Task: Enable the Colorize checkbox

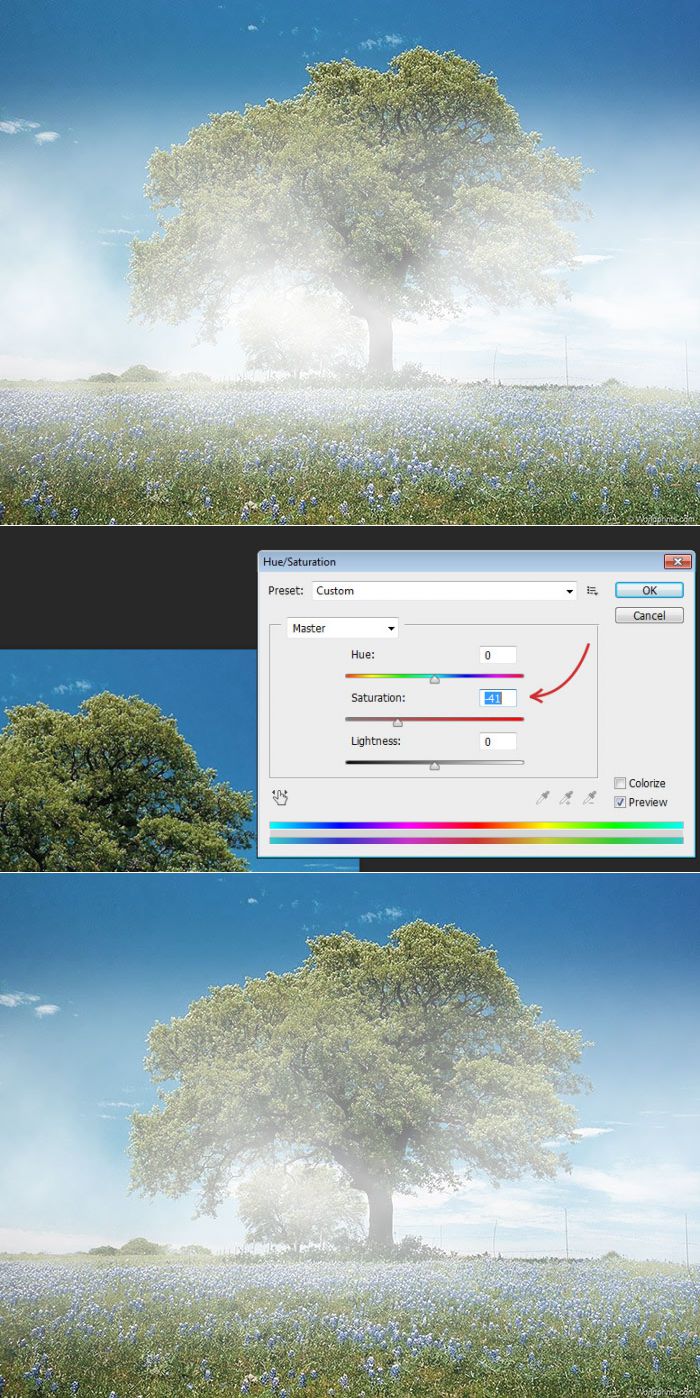Action: point(620,783)
